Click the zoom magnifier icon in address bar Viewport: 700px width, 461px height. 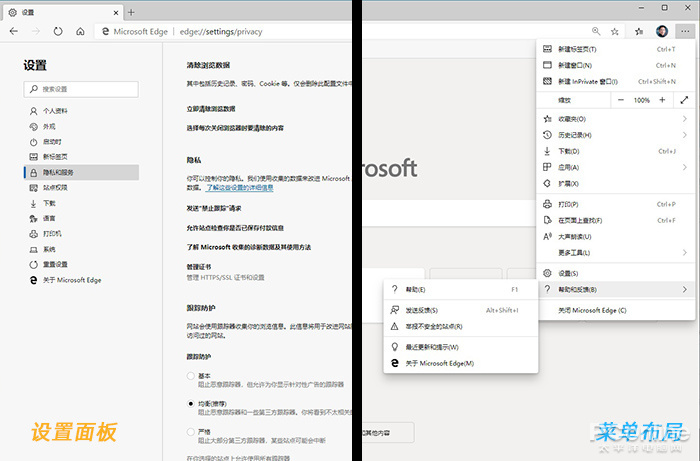pos(596,31)
